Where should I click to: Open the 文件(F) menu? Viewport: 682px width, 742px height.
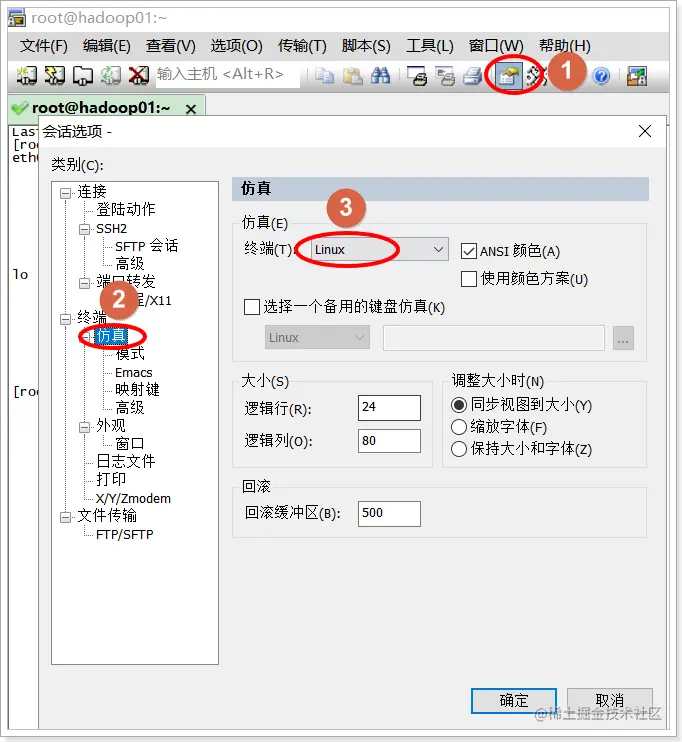click(44, 46)
